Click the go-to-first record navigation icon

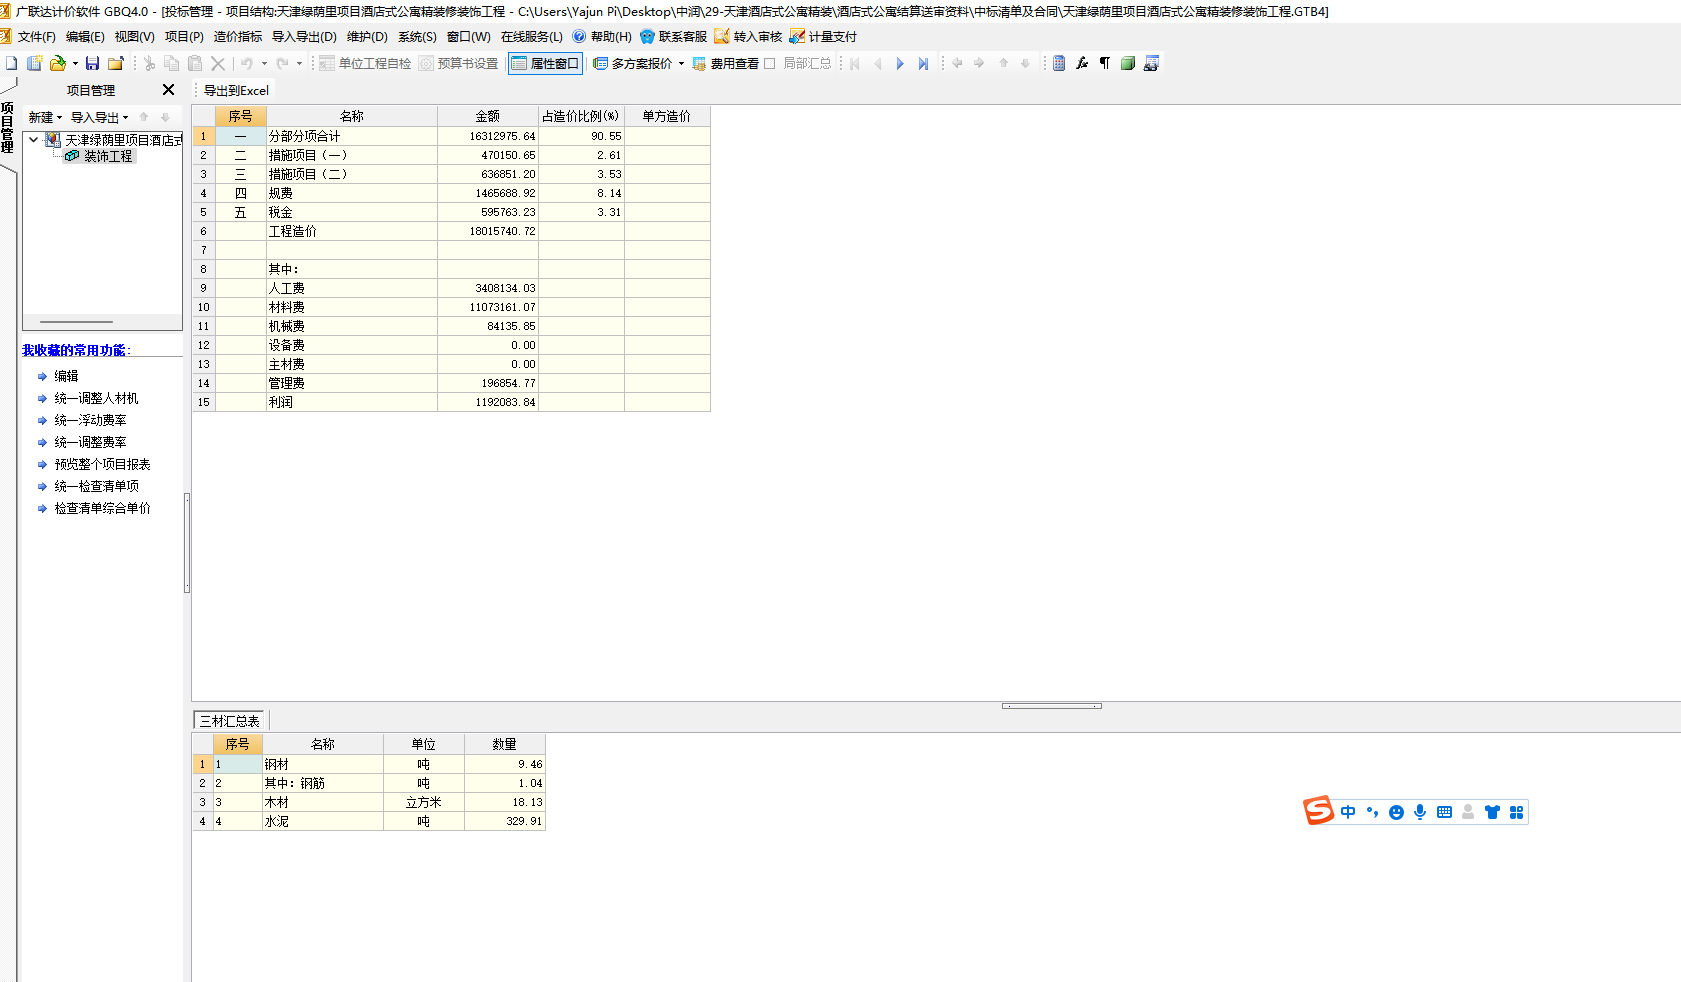855,63
